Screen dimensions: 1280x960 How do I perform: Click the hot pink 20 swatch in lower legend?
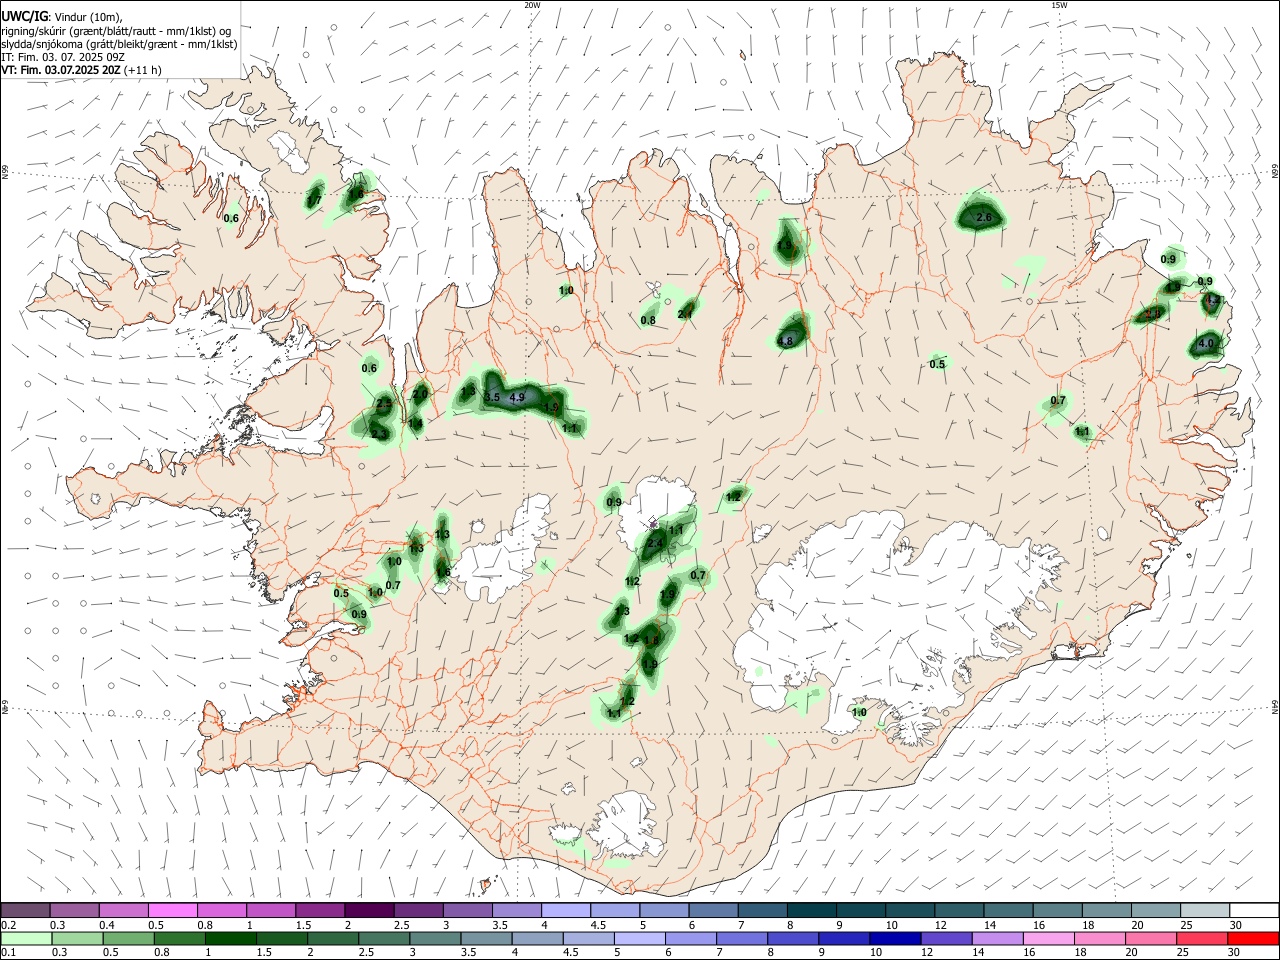pos(1150,938)
